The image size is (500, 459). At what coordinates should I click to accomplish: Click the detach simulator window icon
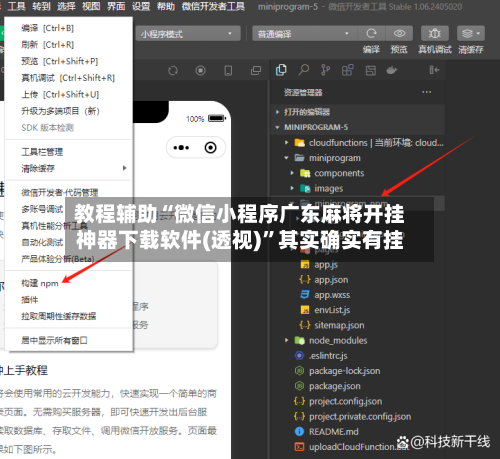(256, 71)
